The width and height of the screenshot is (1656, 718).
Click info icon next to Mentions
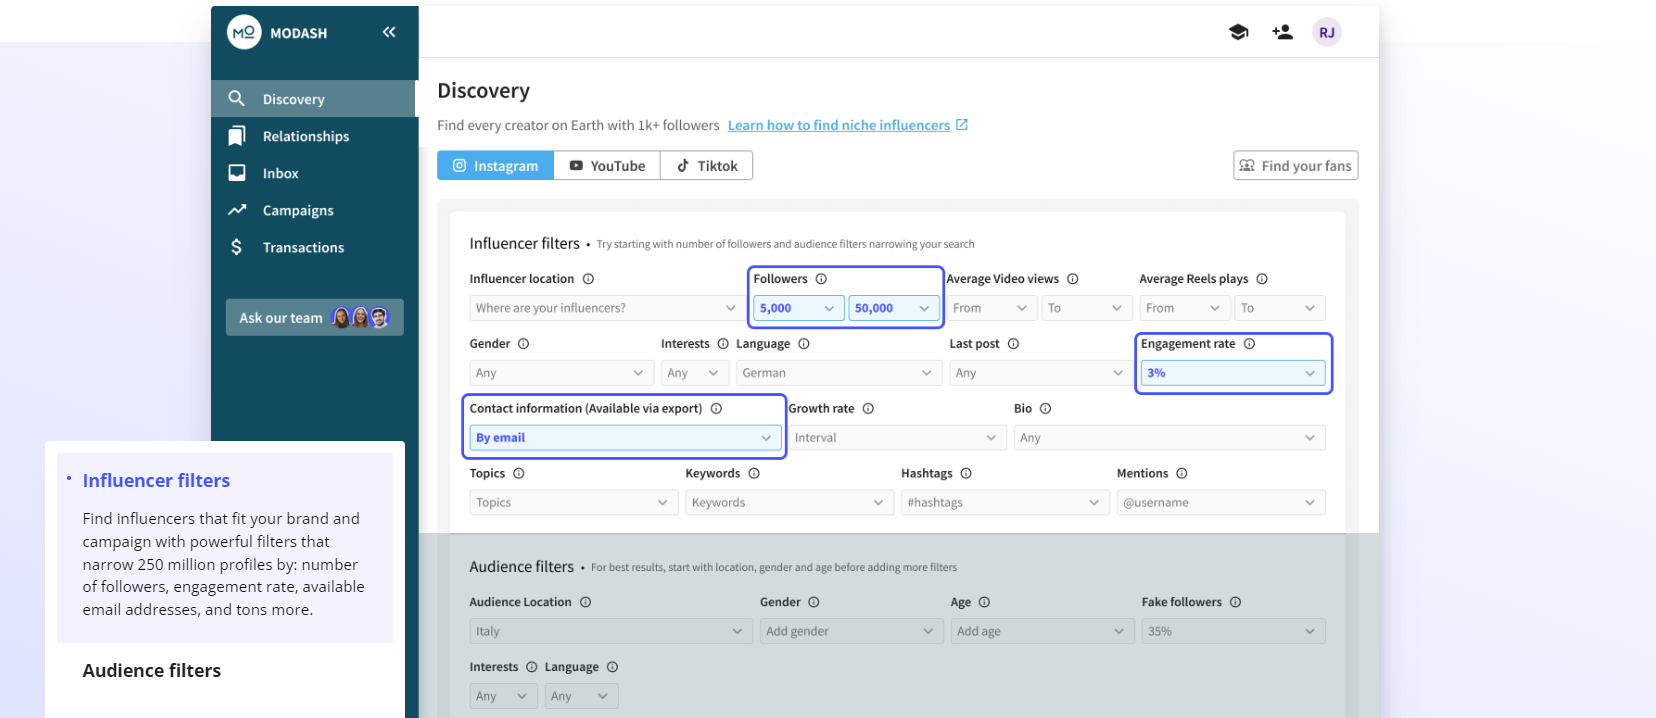point(1182,474)
